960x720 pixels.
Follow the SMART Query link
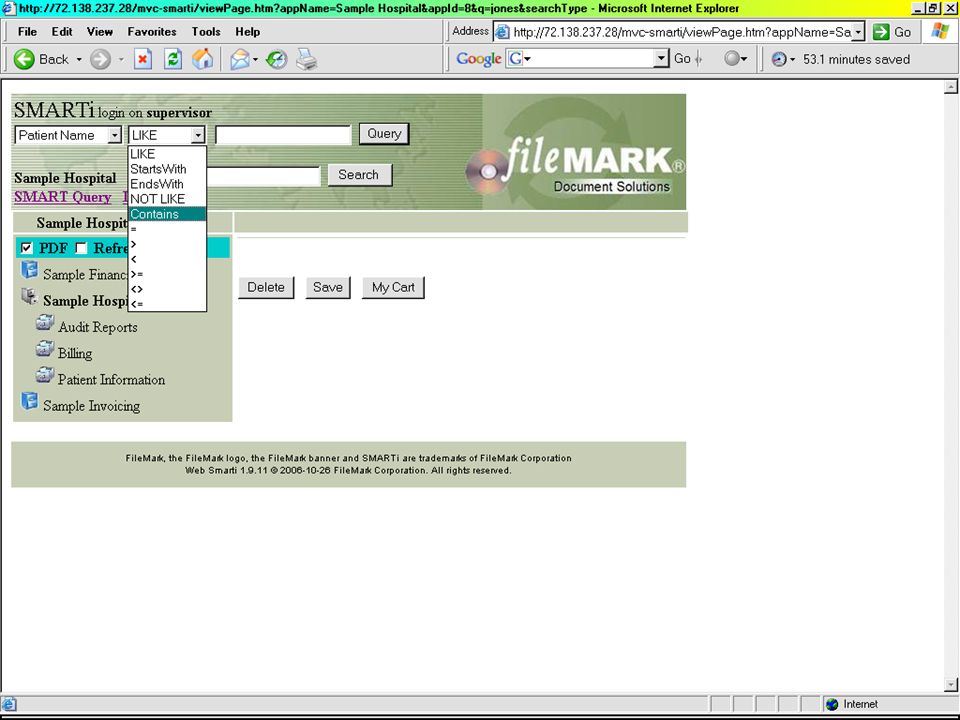pos(62,197)
